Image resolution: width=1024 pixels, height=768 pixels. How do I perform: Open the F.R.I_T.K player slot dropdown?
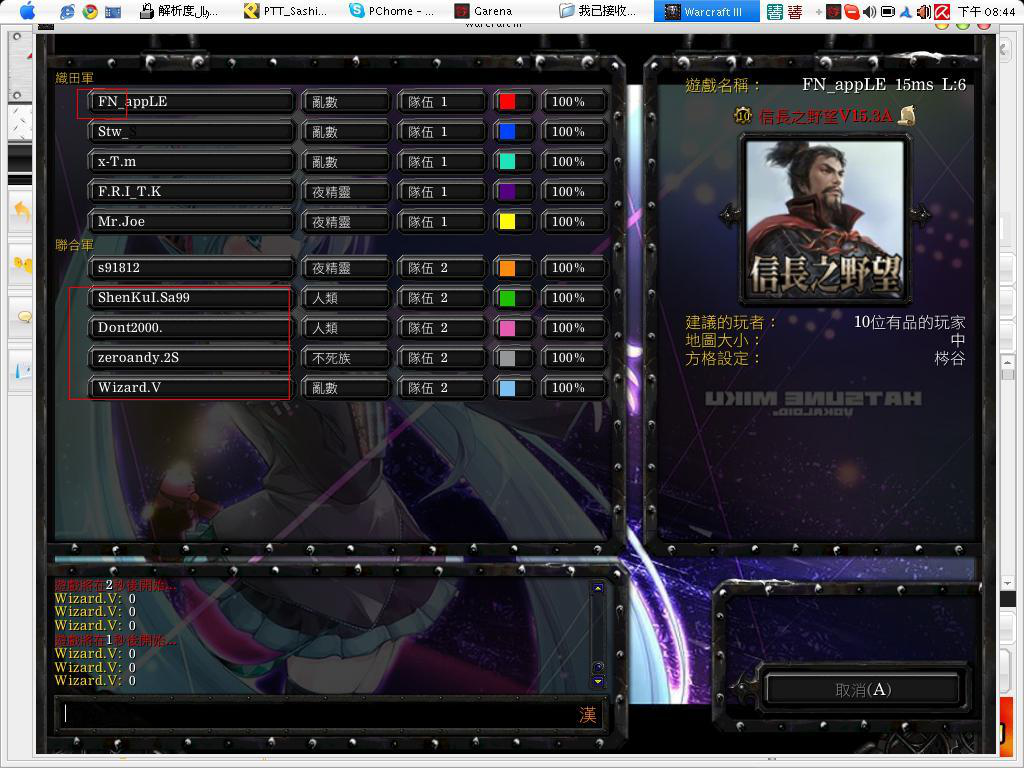(x=191, y=192)
